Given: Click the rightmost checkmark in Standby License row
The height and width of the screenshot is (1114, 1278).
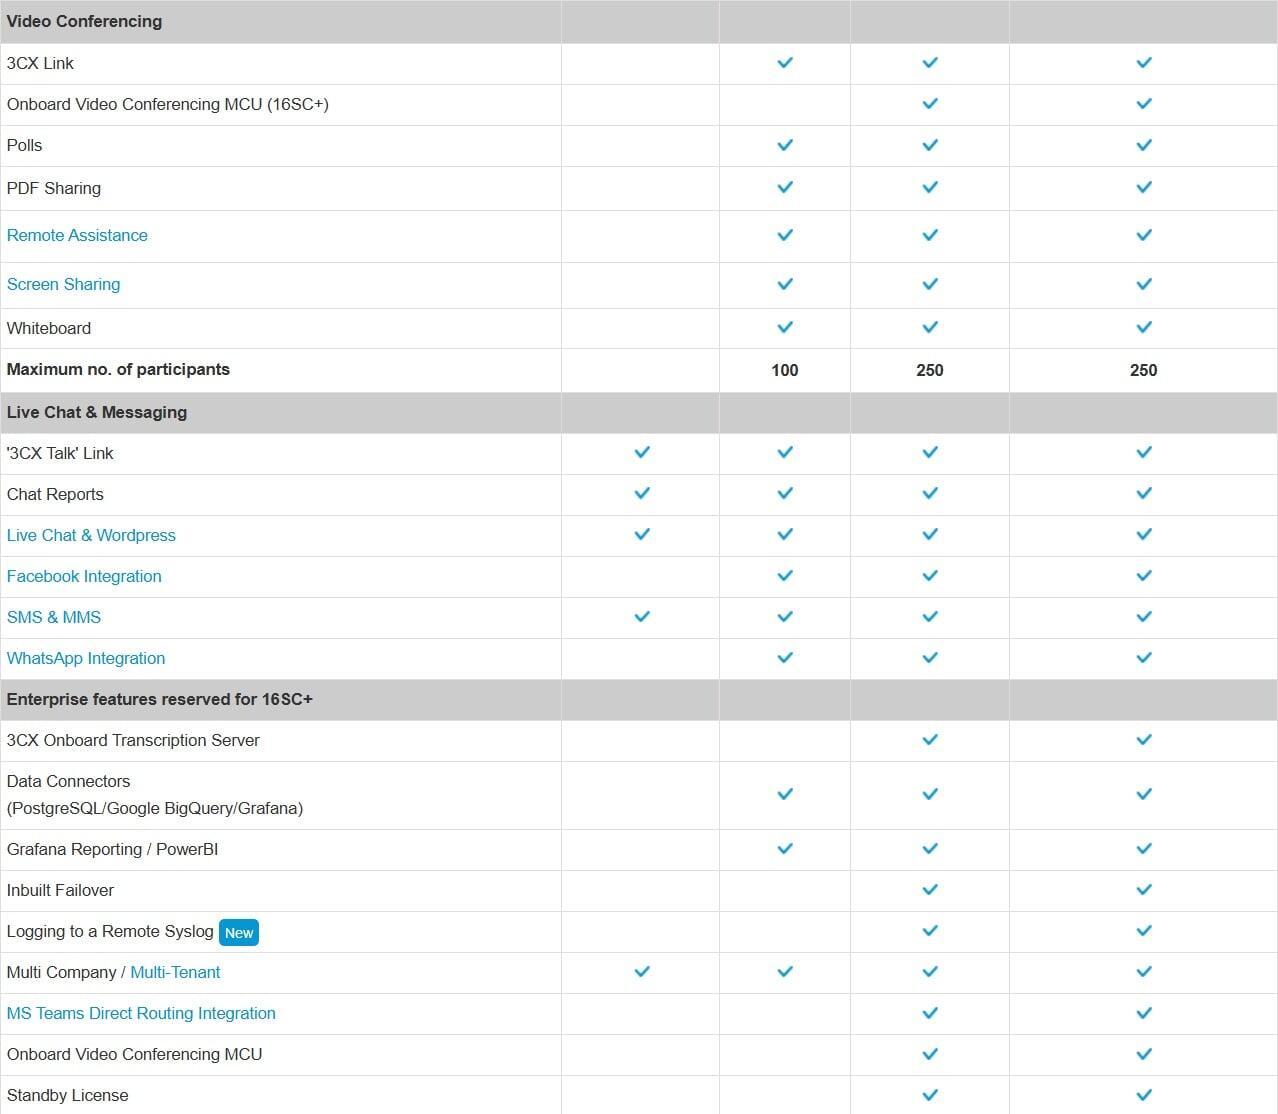Looking at the screenshot, I should click(1144, 1095).
